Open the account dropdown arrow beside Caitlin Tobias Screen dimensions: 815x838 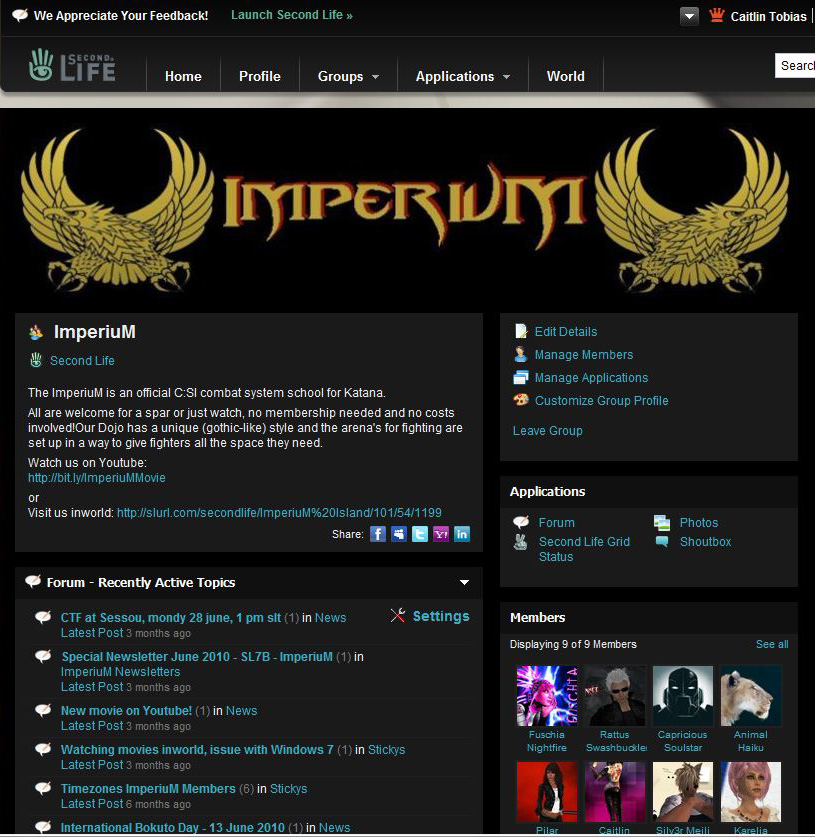pyautogui.click(x=689, y=16)
